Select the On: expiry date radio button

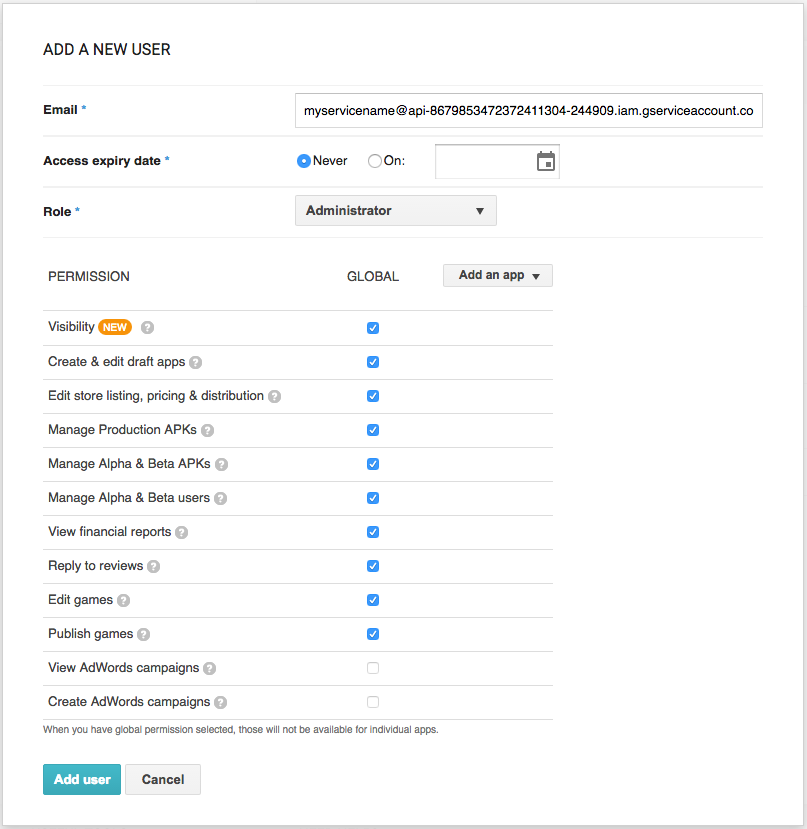[x=375, y=161]
